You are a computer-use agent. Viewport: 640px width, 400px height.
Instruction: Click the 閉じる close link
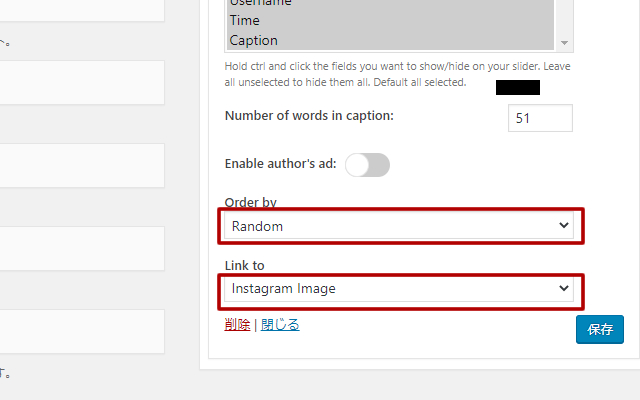[x=280, y=325]
